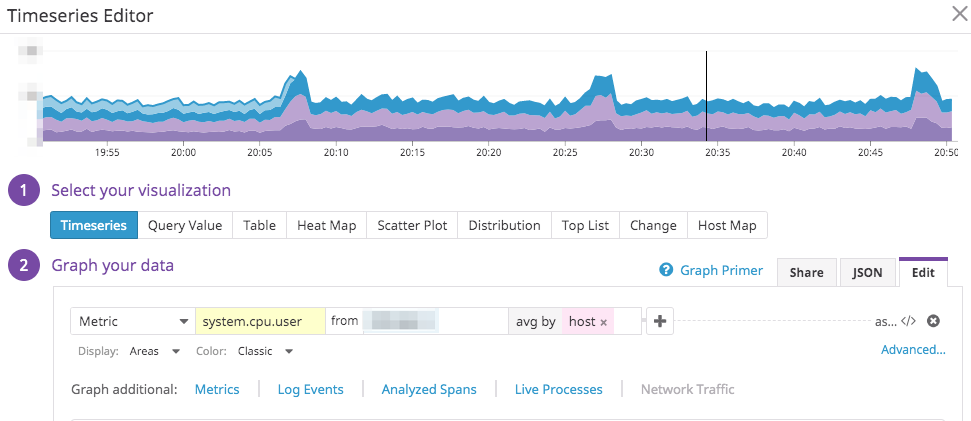Click the step 1 number badge
The width and height of the screenshot is (971, 421).
(24, 190)
